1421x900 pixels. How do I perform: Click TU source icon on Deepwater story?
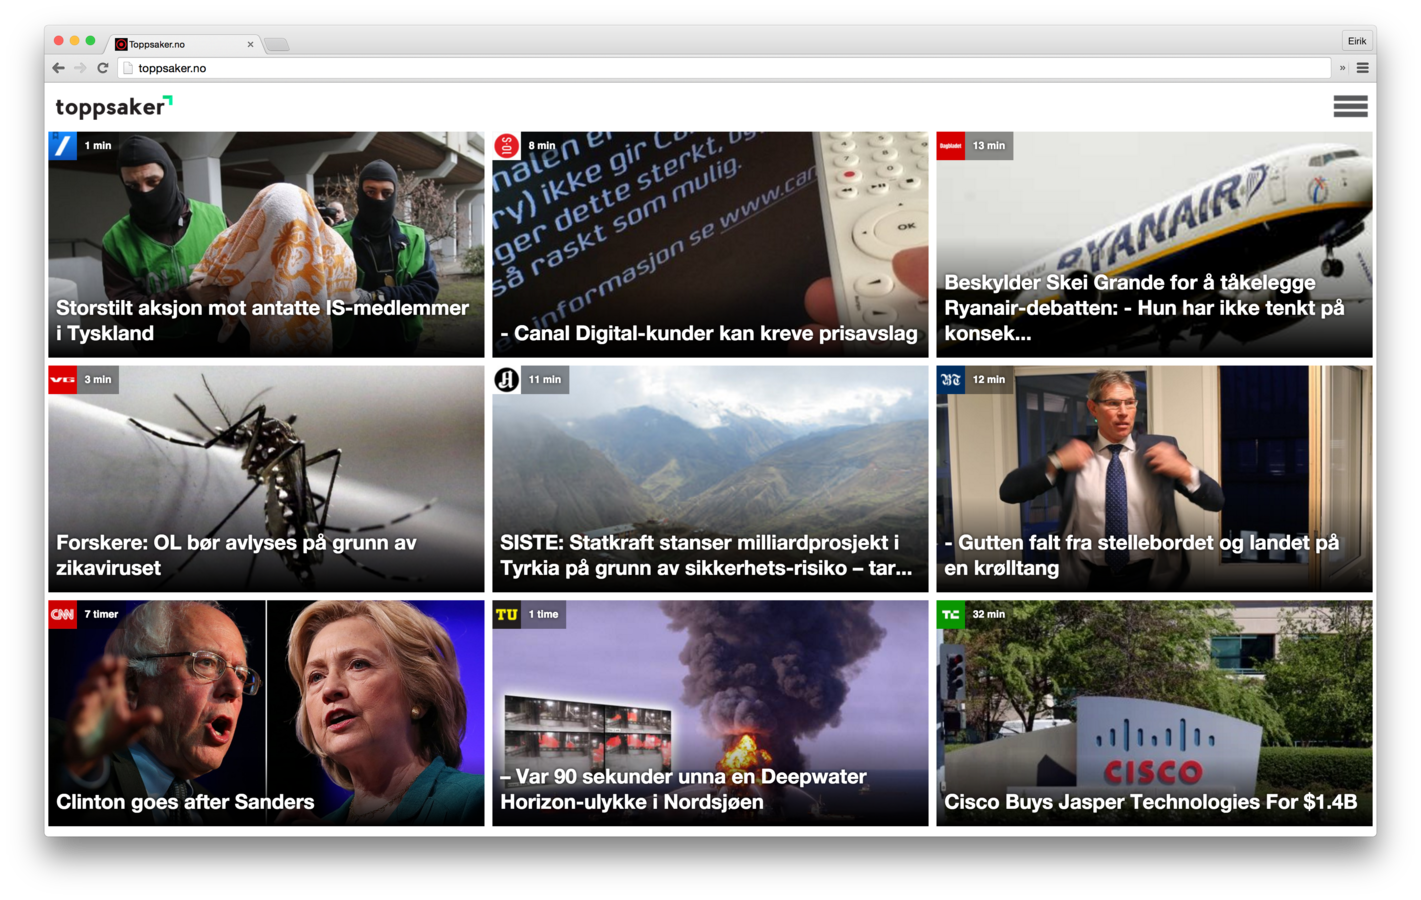pyautogui.click(x=506, y=615)
